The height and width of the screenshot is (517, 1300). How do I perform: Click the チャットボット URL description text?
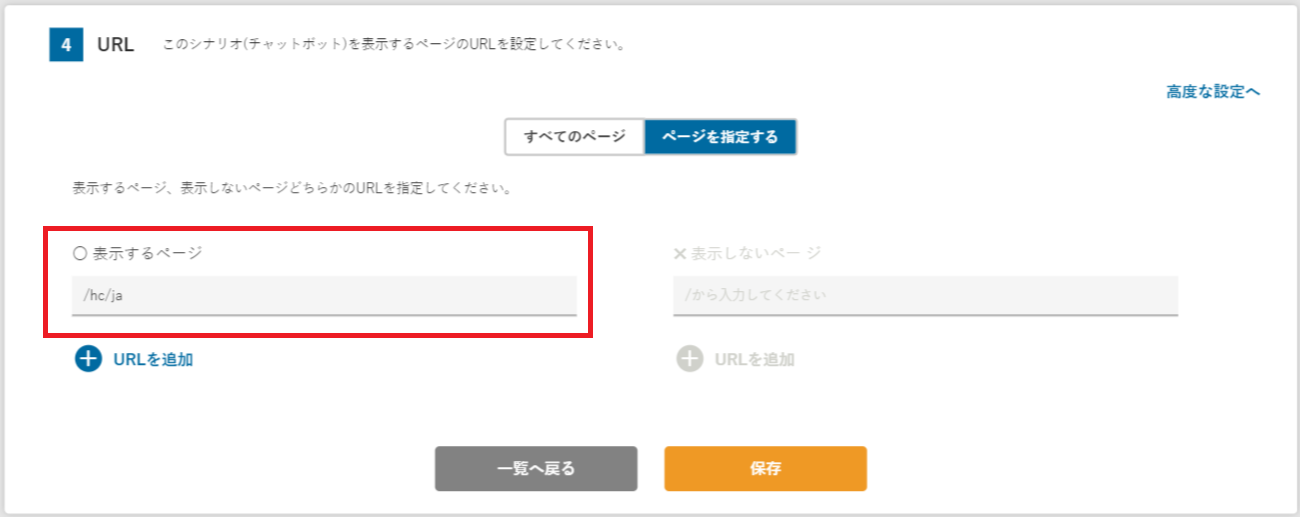(x=394, y=45)
